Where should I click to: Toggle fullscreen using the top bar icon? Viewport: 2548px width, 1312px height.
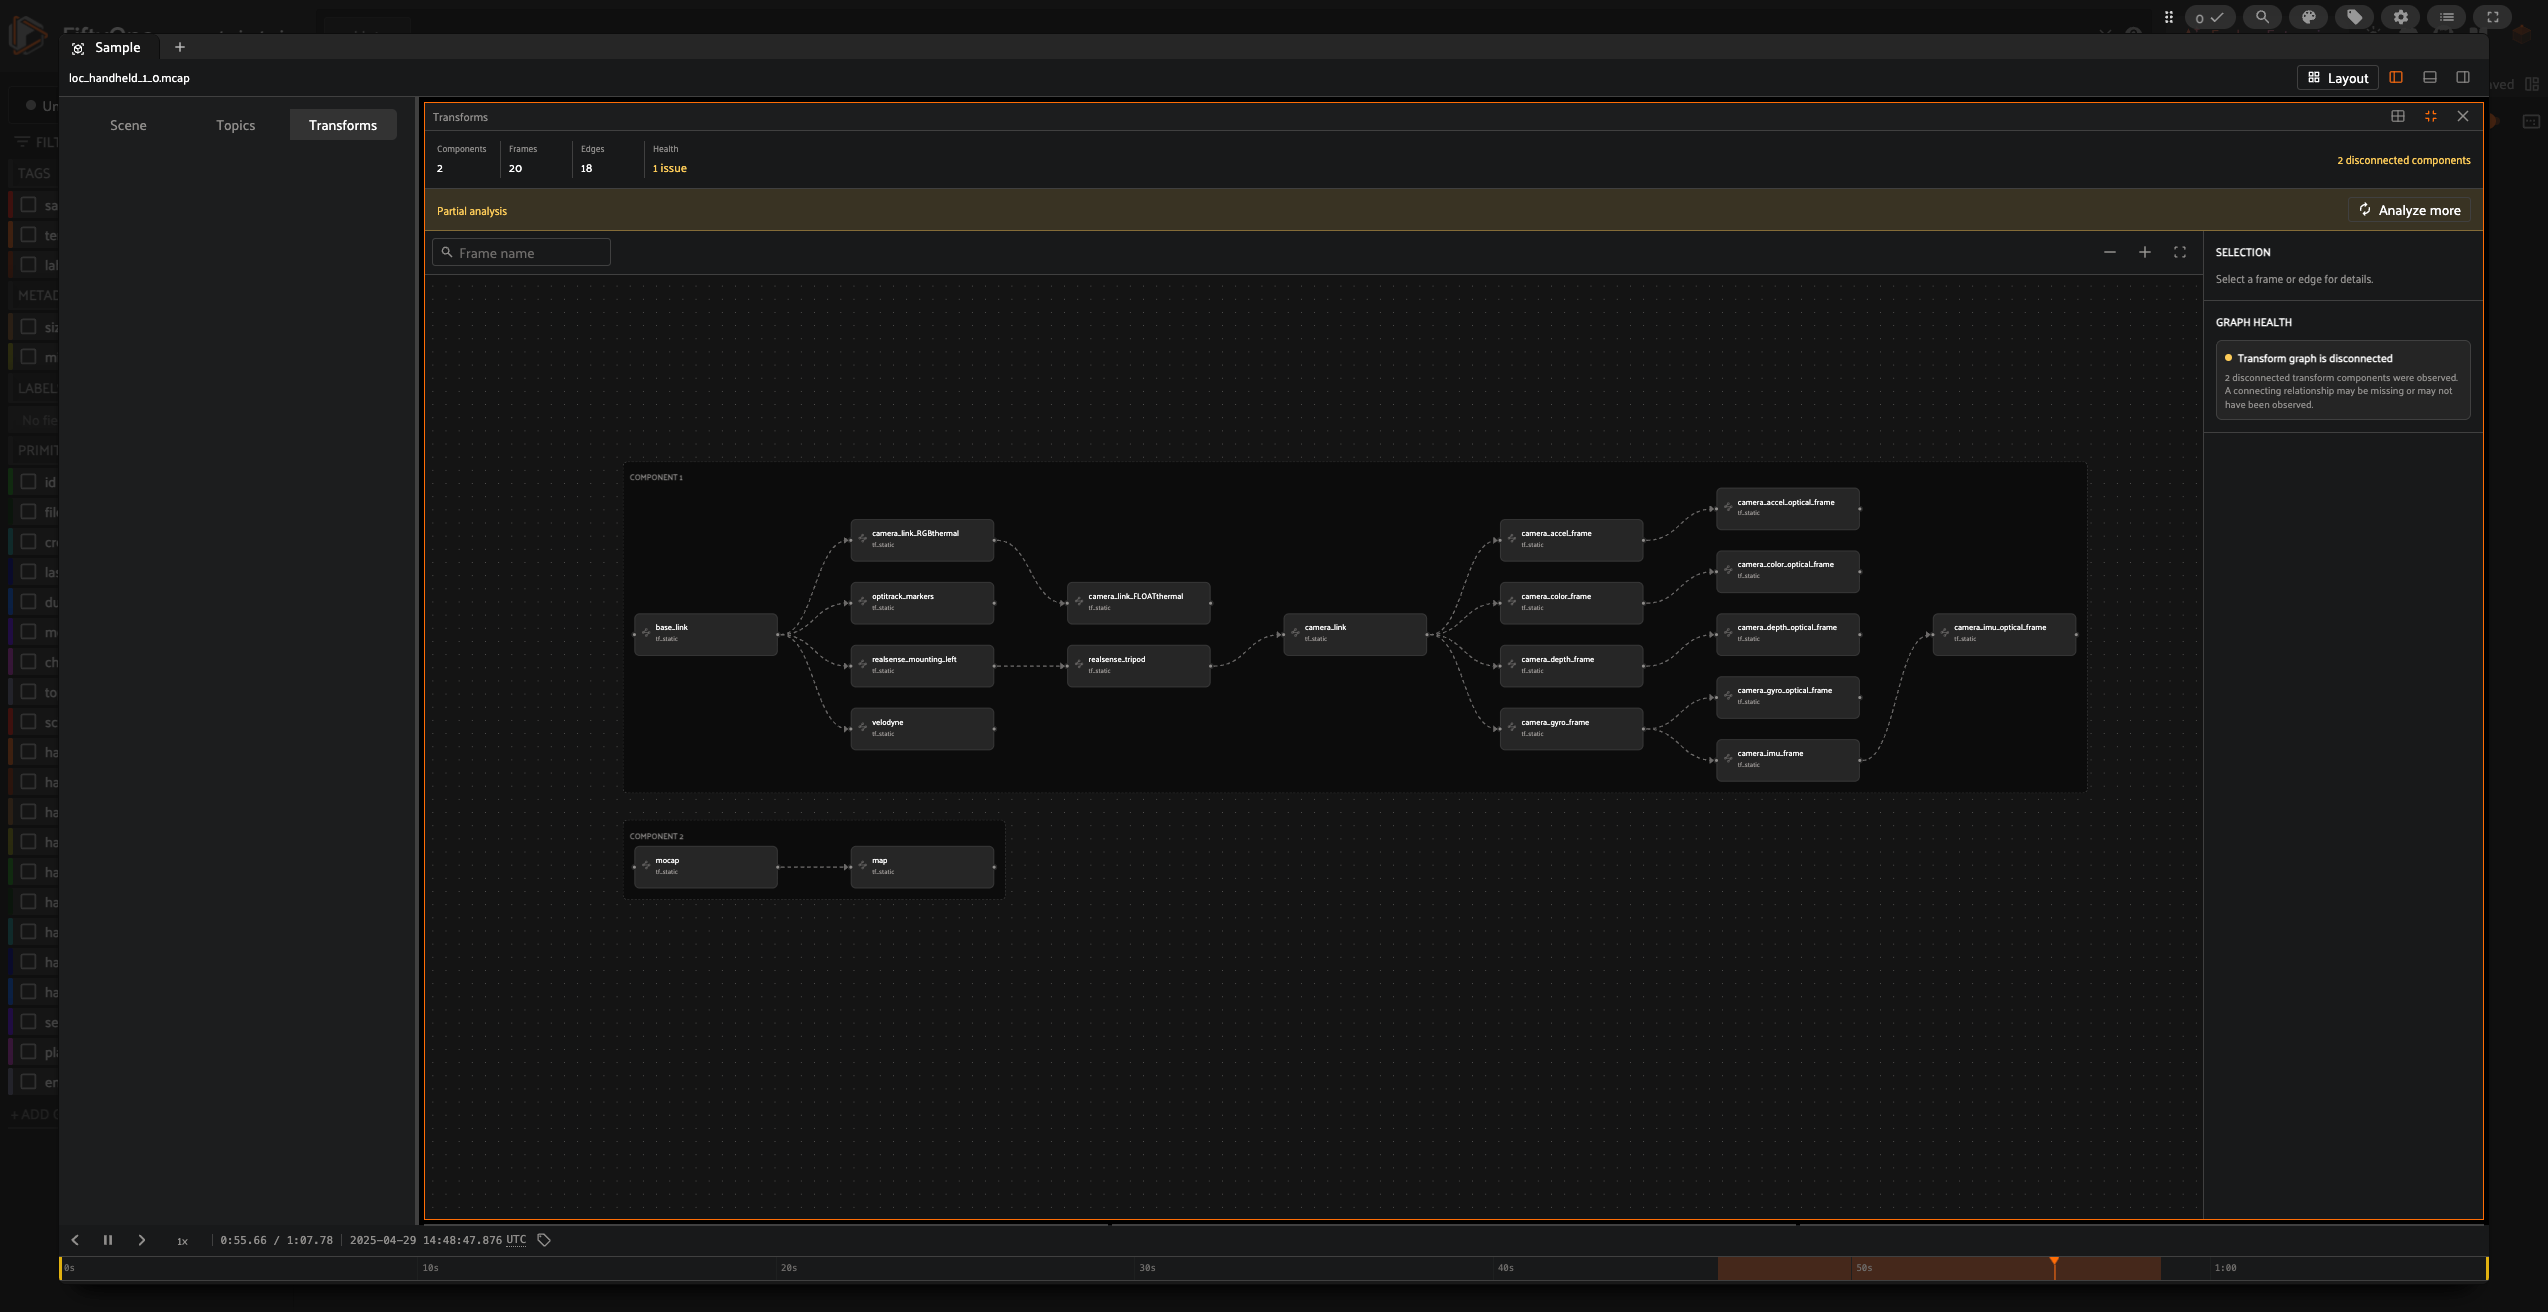point(2492,17)
